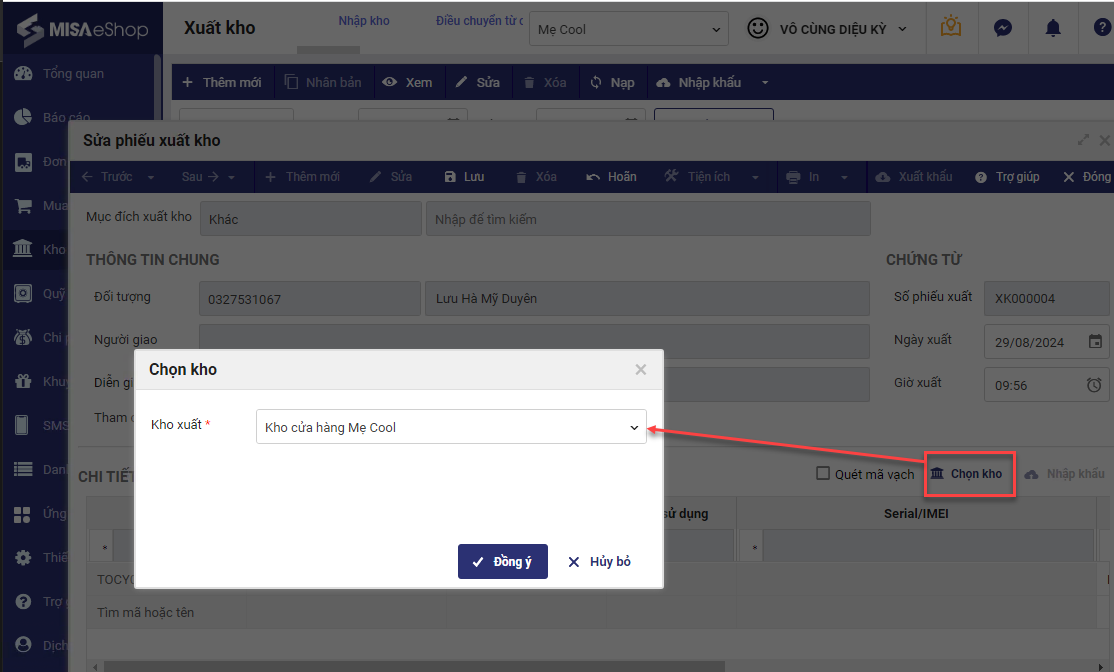The image size is (1114, 672).
Task: Click the Nhập để tìm kiếm field
Action: click(x=648, y=219)
